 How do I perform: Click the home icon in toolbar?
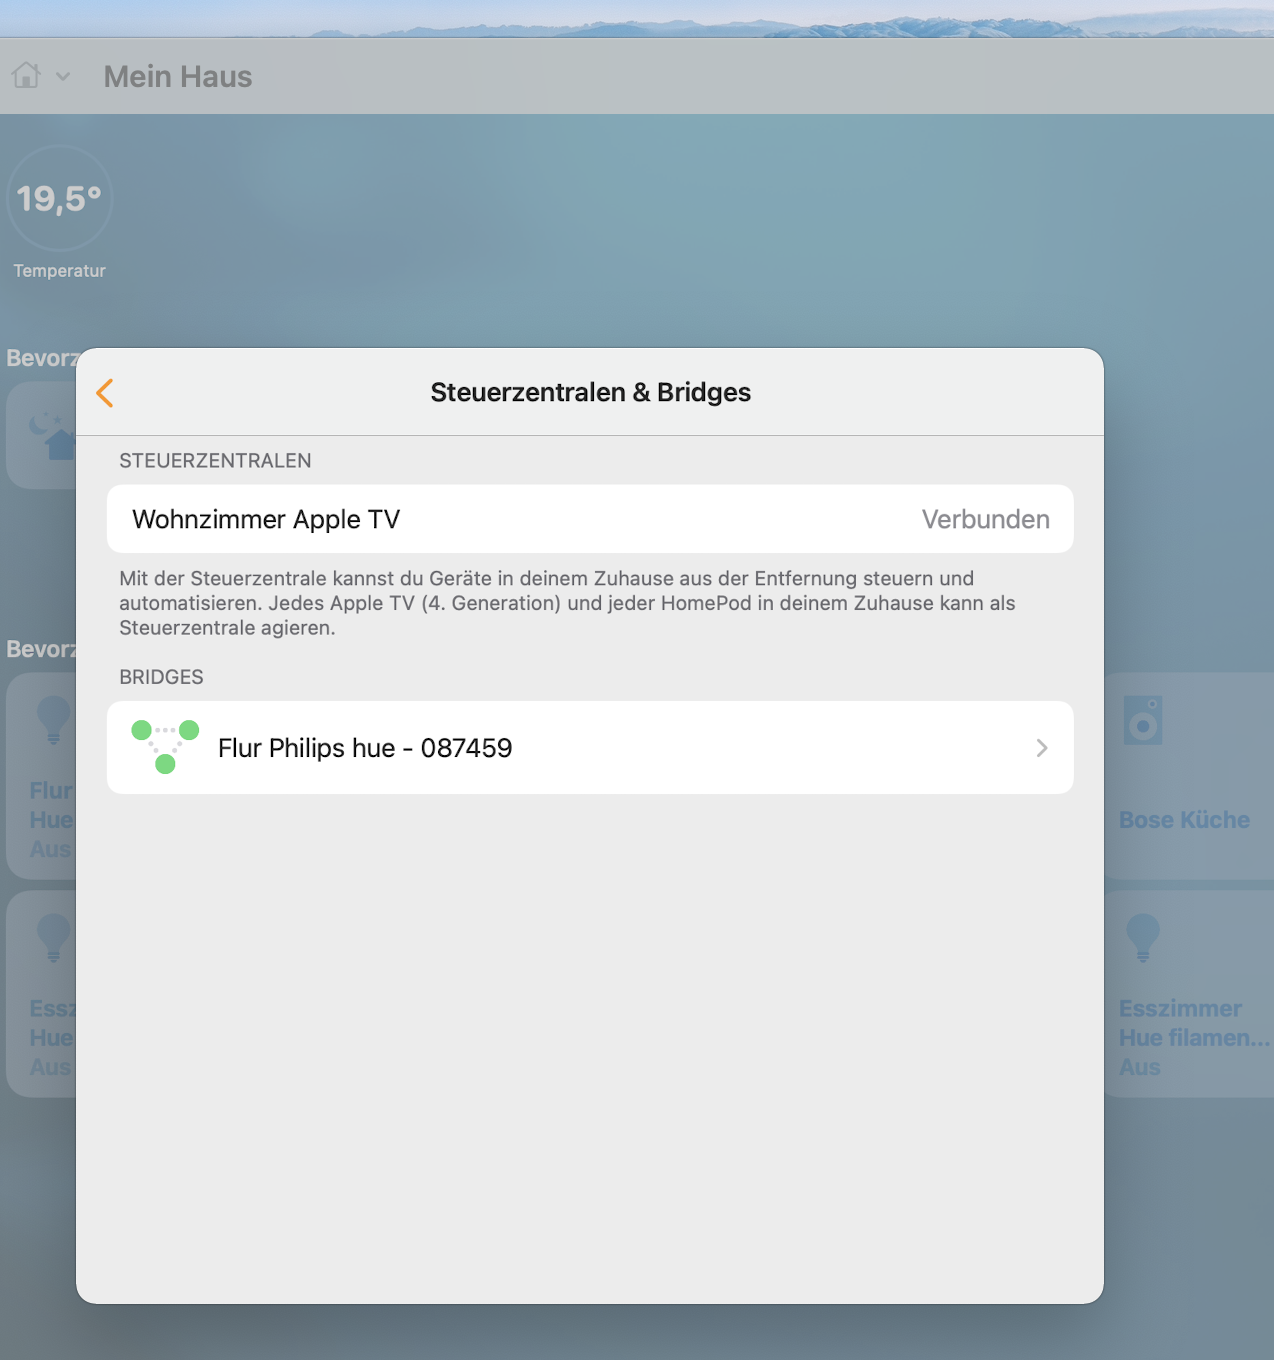26,75
